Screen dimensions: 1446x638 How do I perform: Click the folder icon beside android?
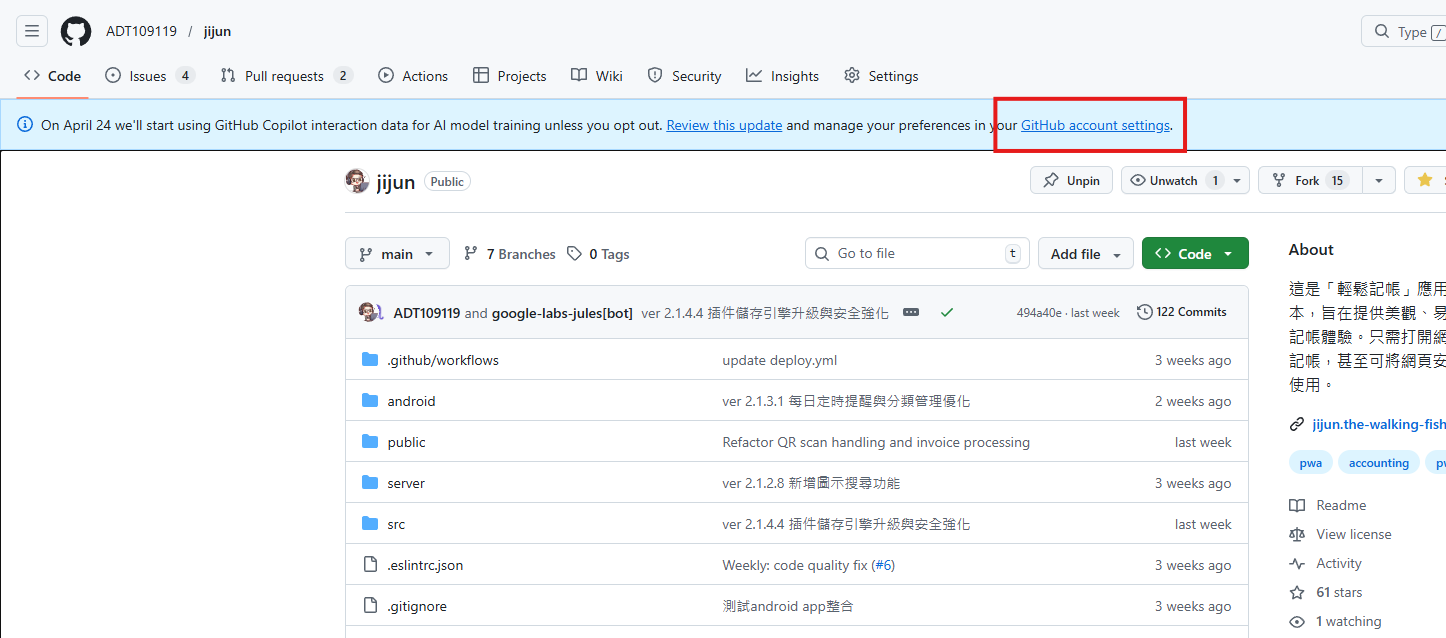pyautogui.click(x=370, y=401)
